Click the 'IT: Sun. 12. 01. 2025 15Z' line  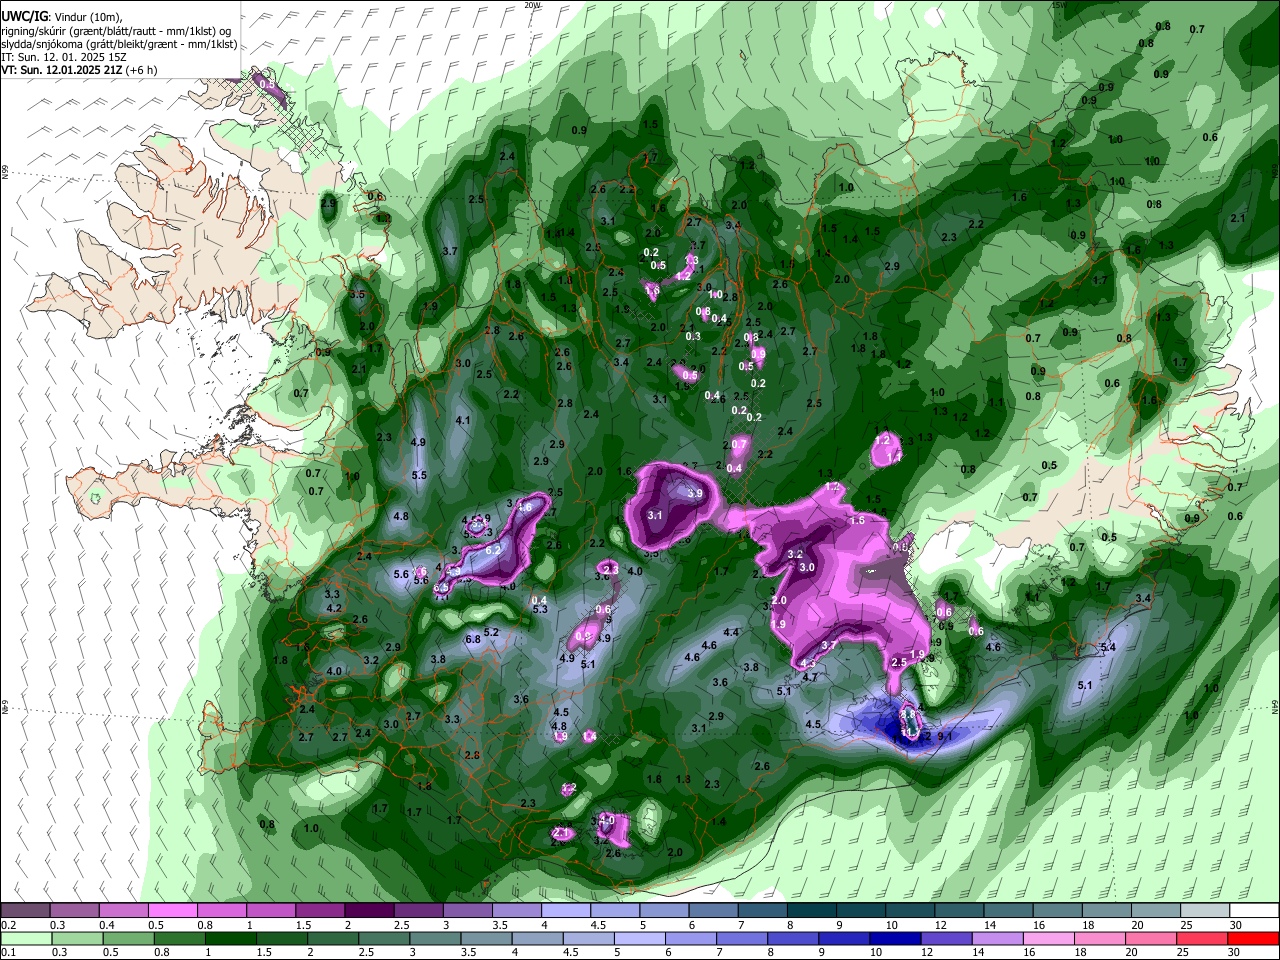pyautogui.click(x=64, y=57)
